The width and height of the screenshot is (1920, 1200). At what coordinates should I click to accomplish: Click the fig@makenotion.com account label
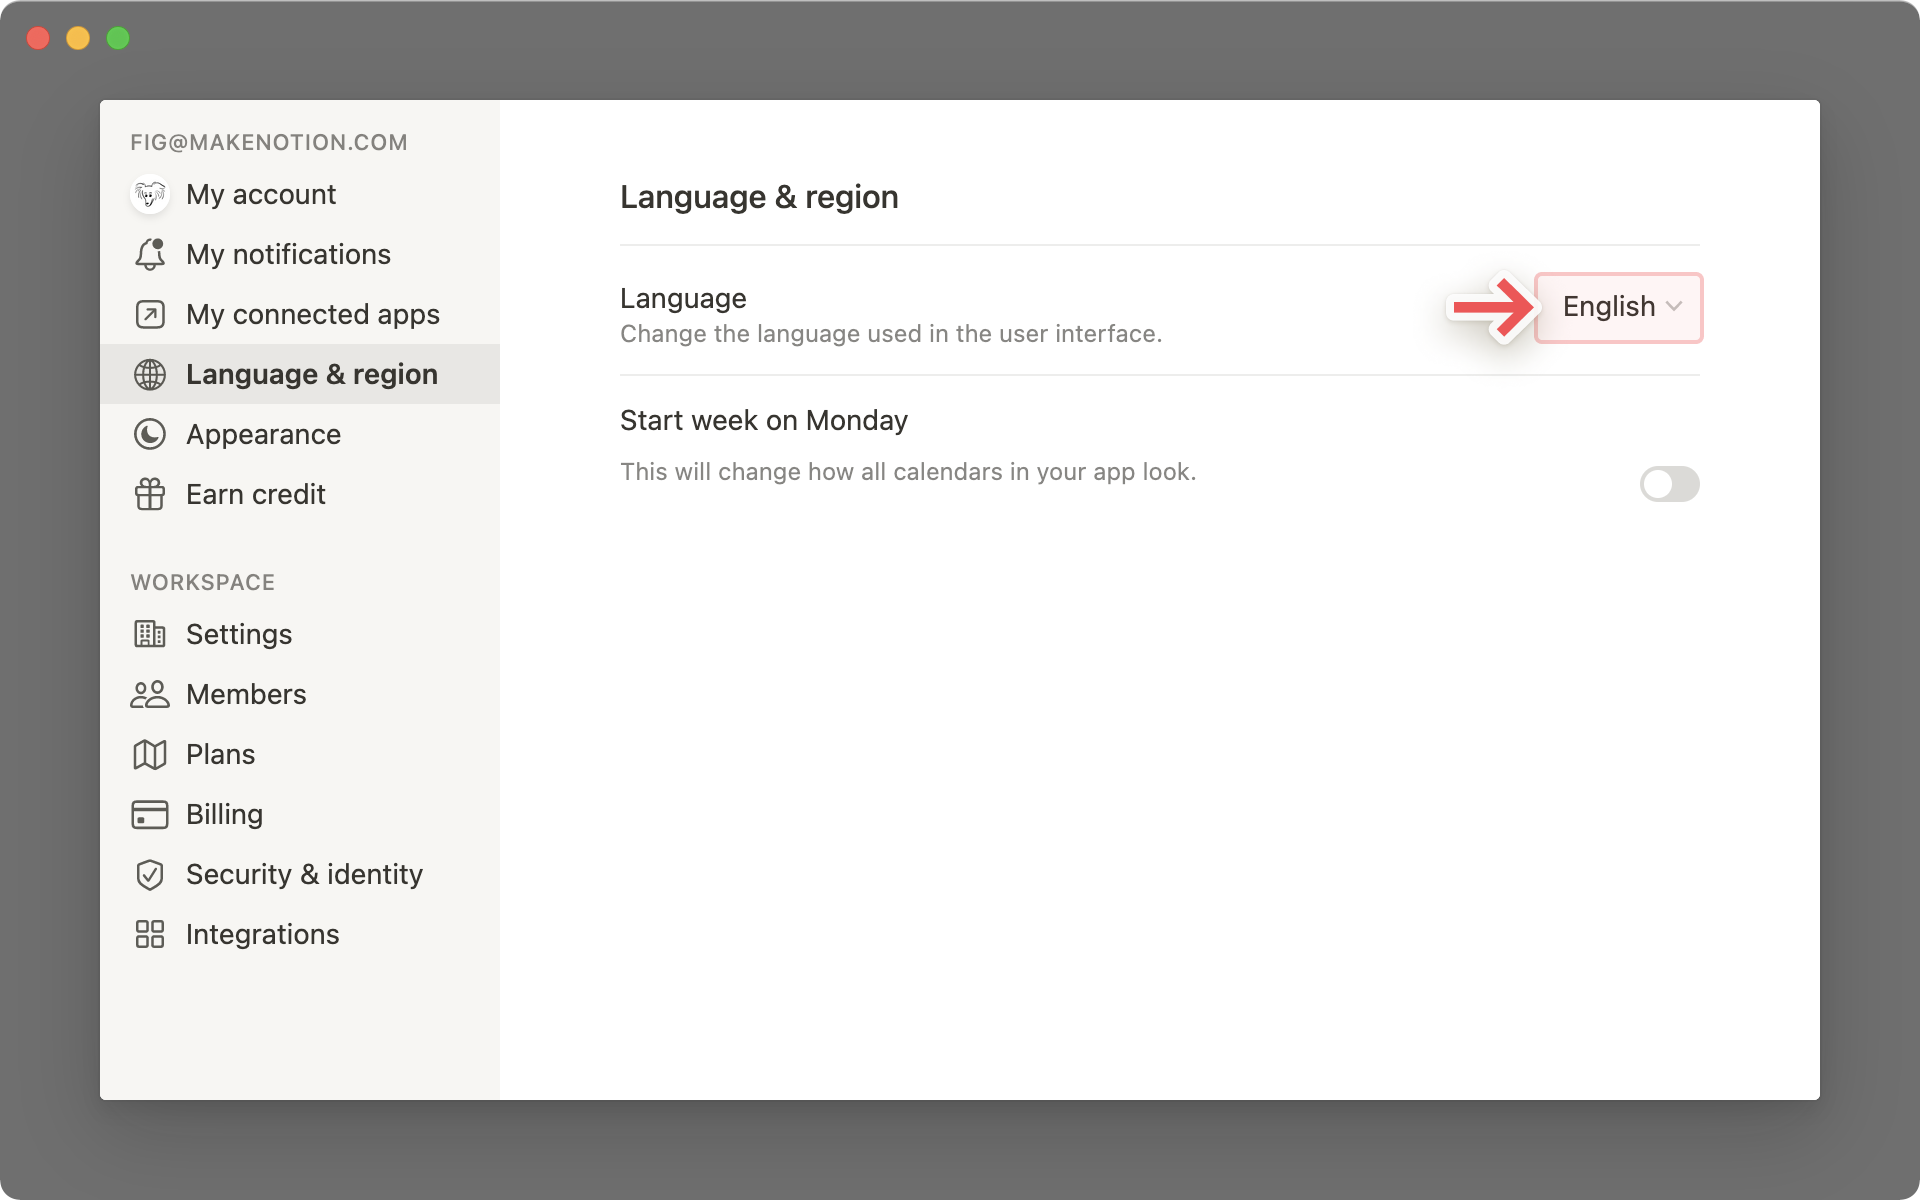click(270, 142)
